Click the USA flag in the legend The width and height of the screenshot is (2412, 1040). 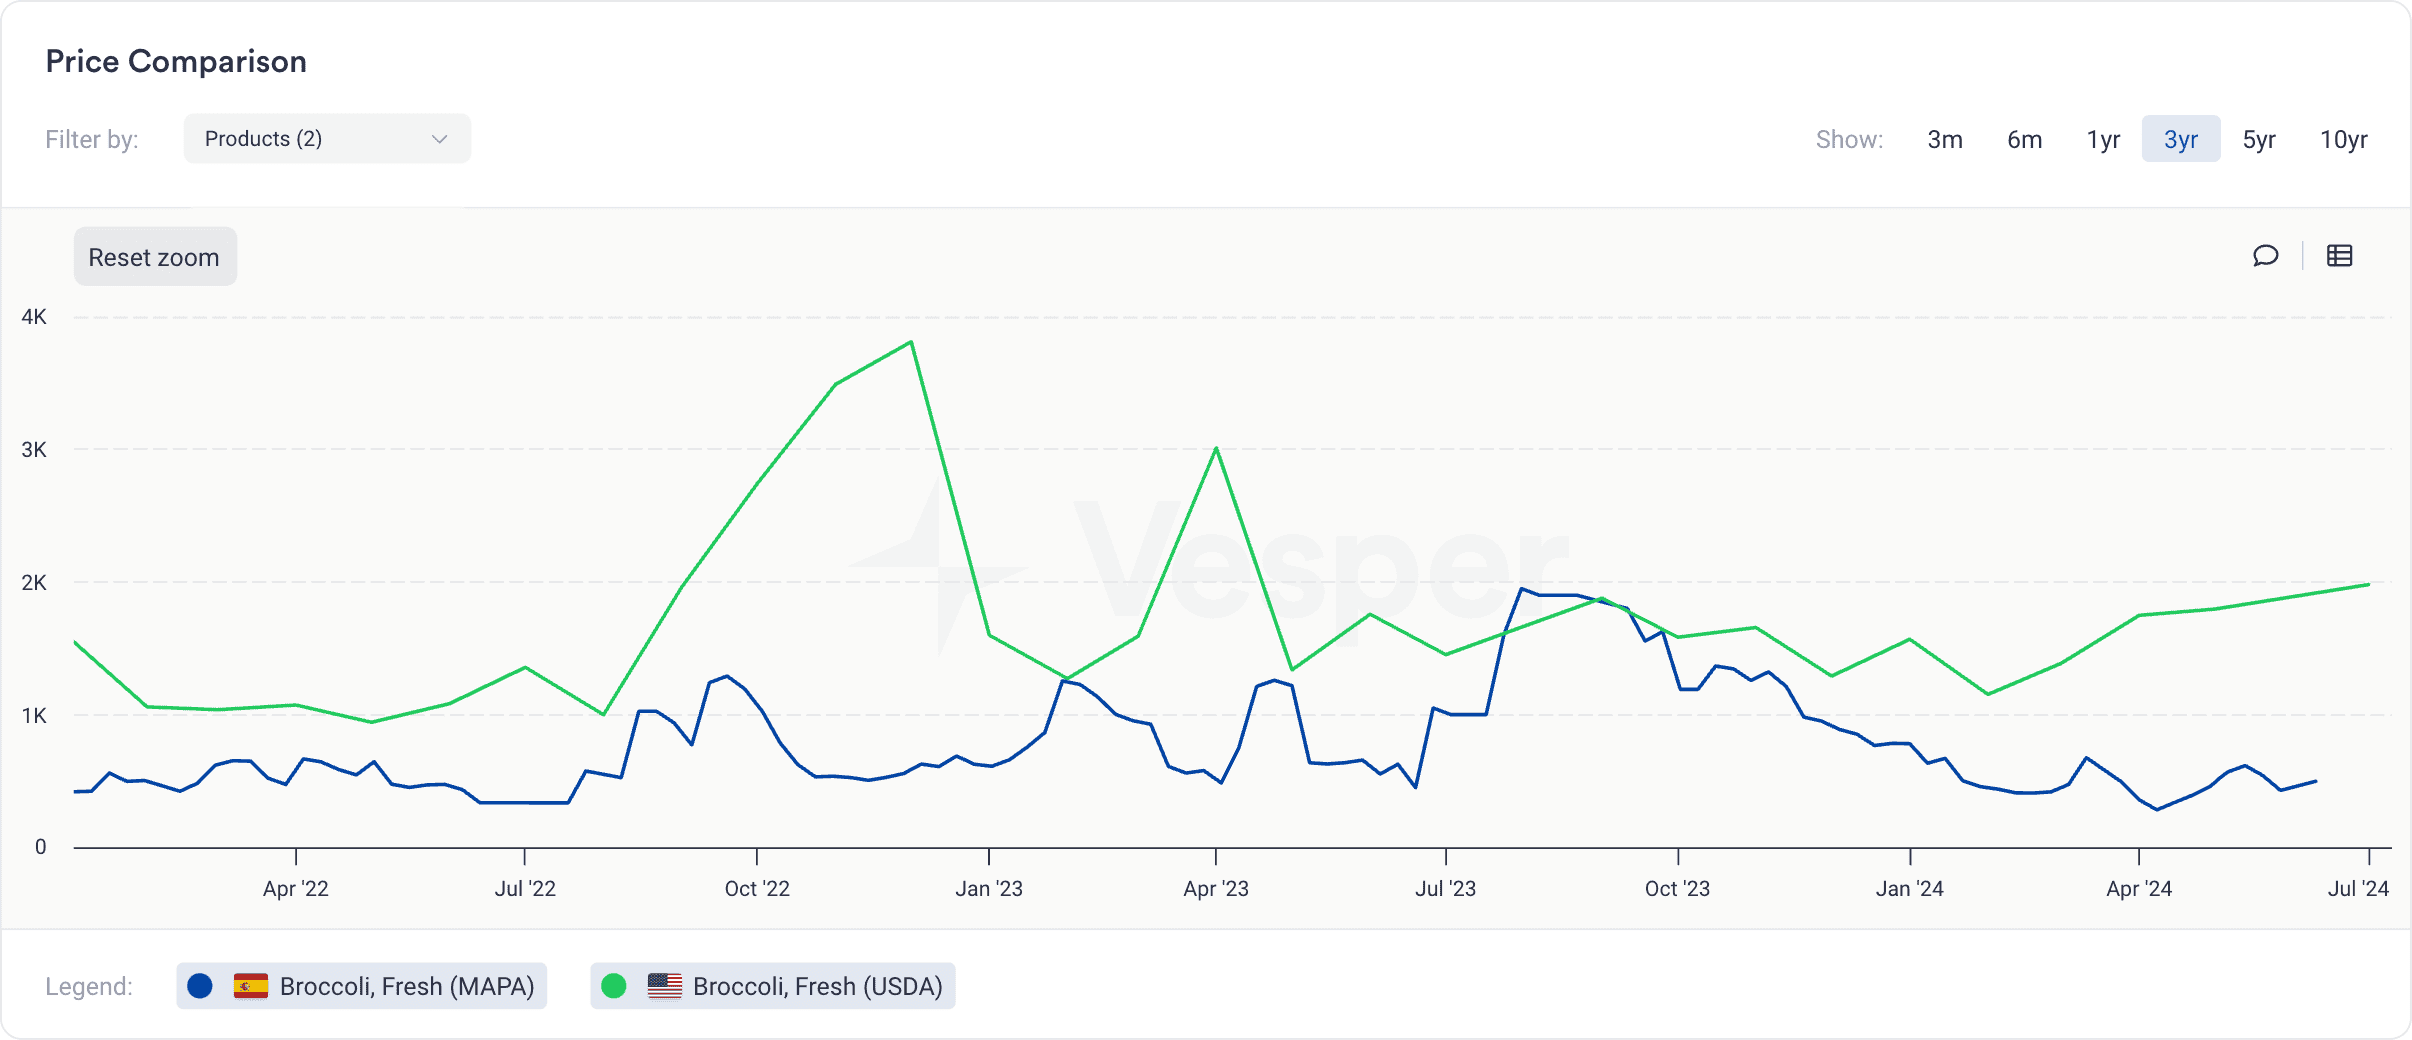[x=664, y=986]
